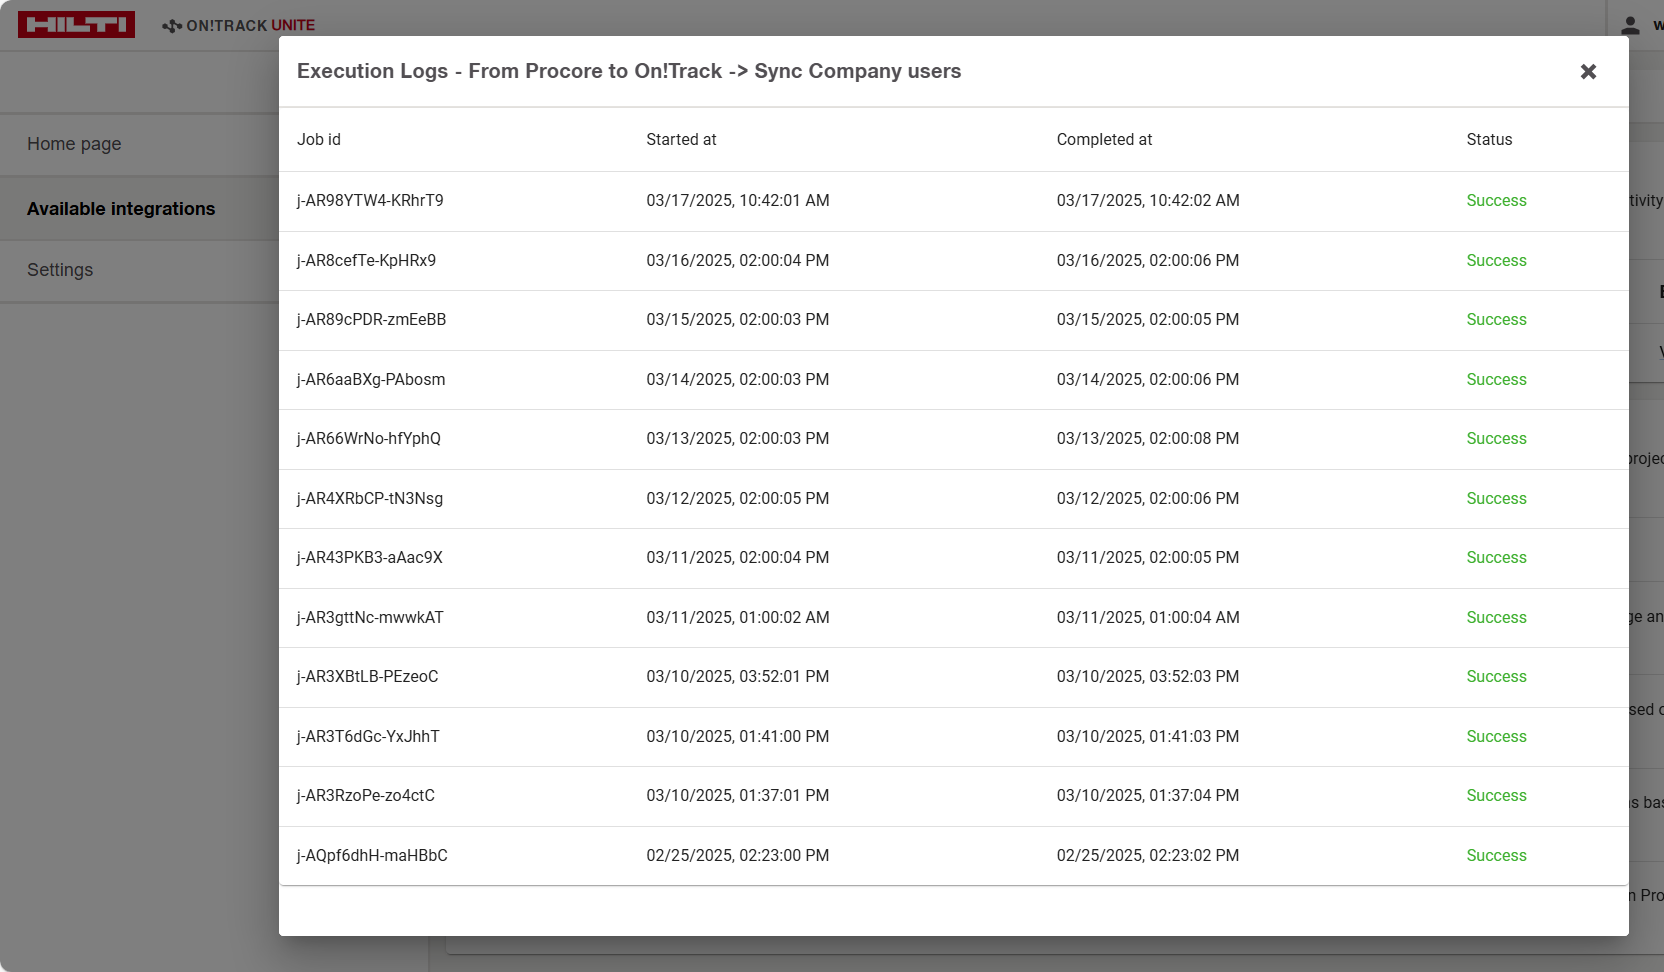Click completion time 03/11/2025, 02:00:05 PM
1664x972 pixels.
tap(1148, 558)
